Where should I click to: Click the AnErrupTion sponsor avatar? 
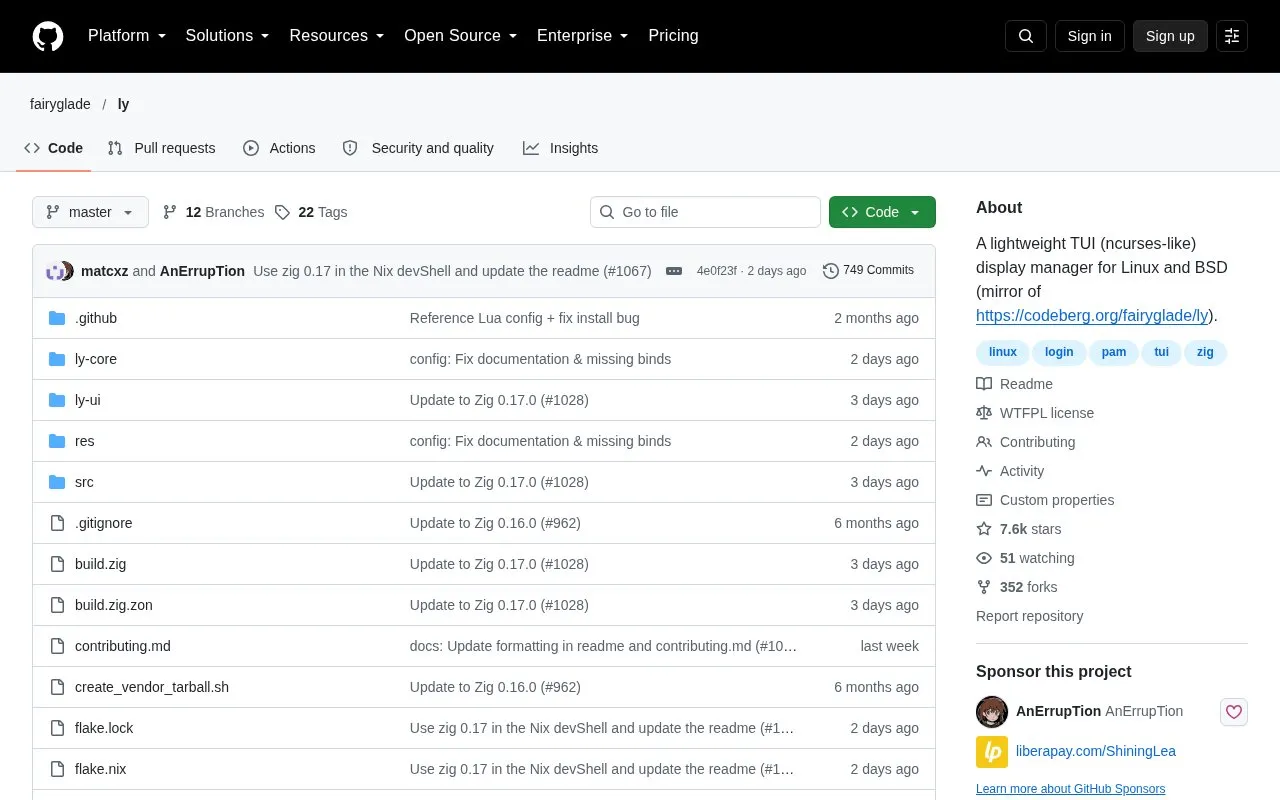[992, 712]
